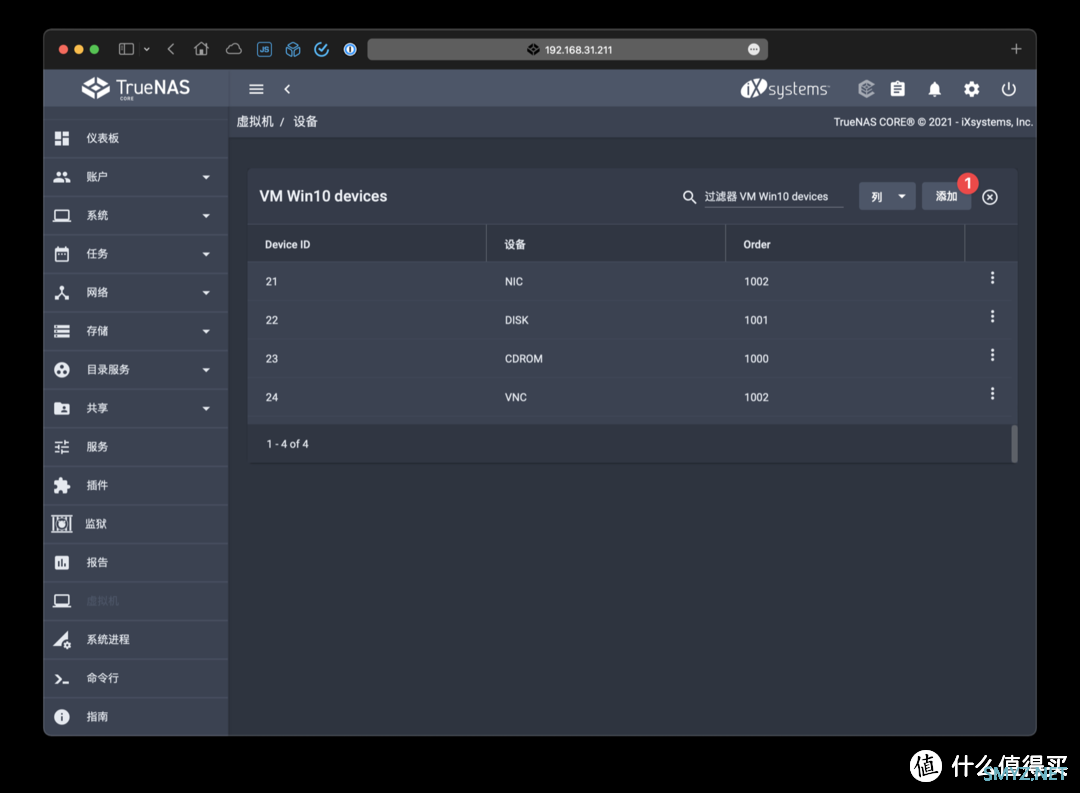This screenshot has width=1080, height=793.
Task: Click the 添加 (Add) button
Action: [x=946, y=197]
